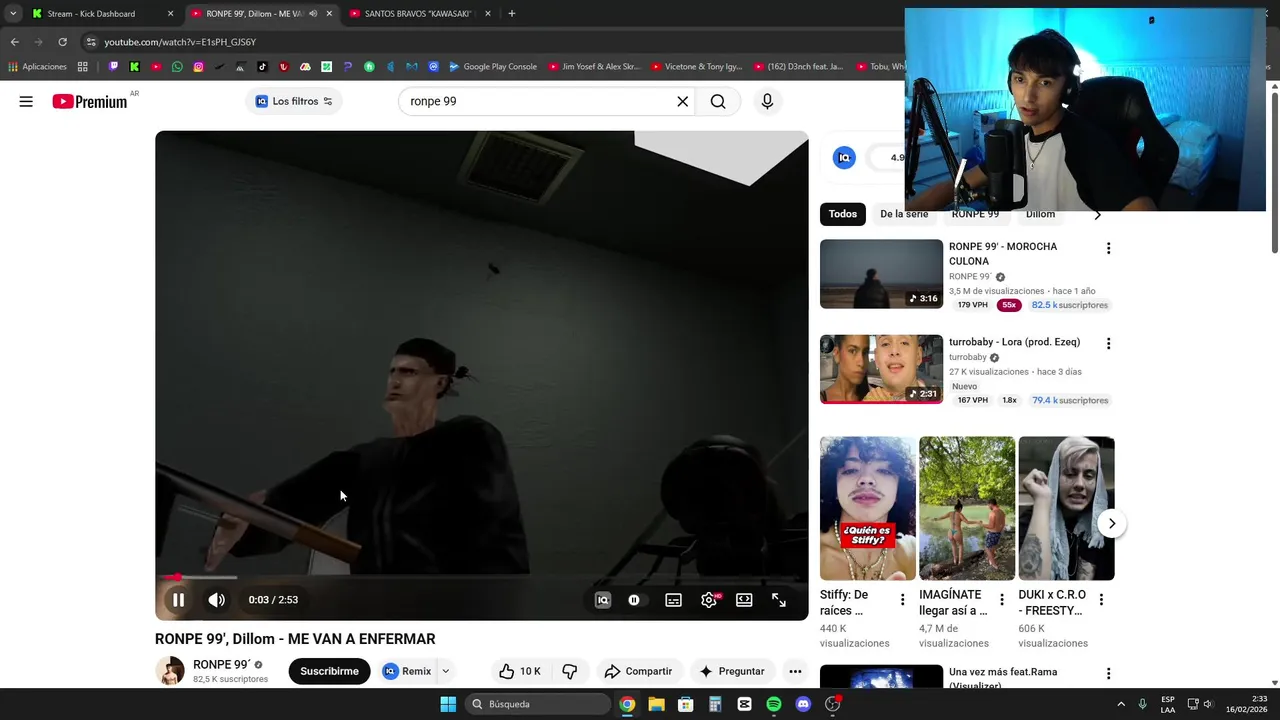Open more actions under the video
This screenshot has height=720, width=1280.
[795, 671]
